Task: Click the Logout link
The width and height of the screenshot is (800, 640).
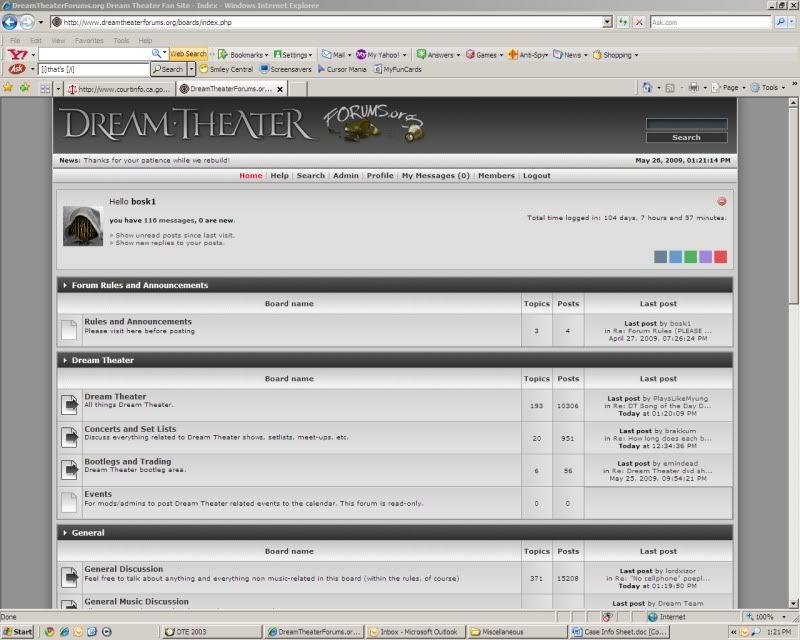Action: [x=537, y=176]
